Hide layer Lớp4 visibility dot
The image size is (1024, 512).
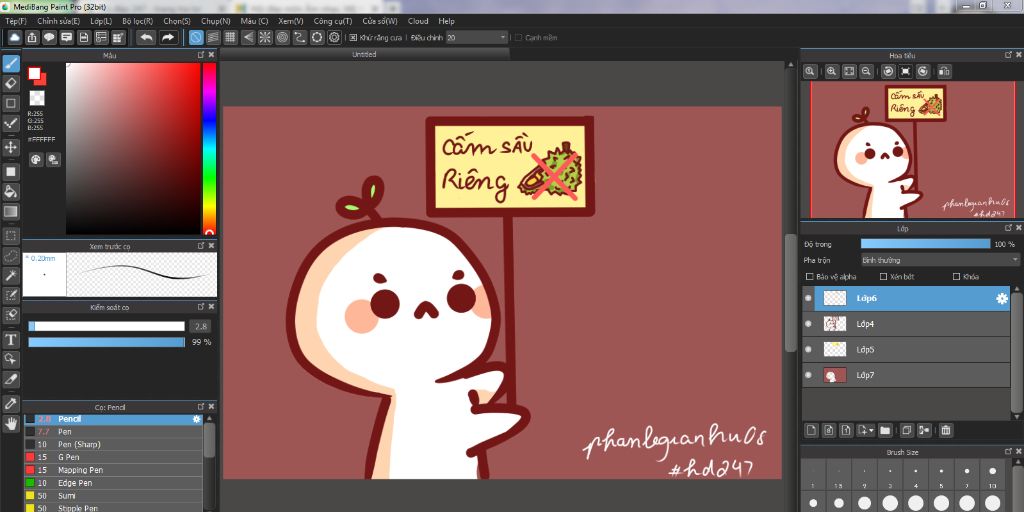pos(808,324)
